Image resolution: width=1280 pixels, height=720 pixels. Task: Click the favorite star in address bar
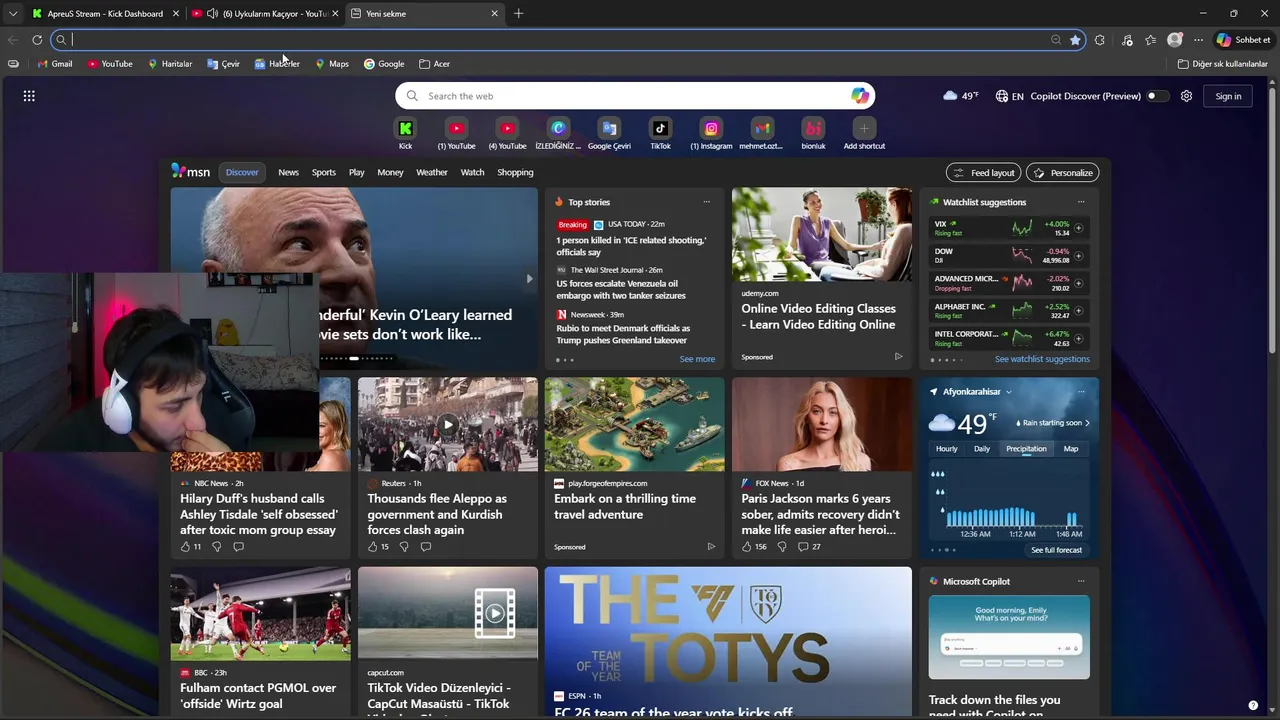click(1075, 40)
